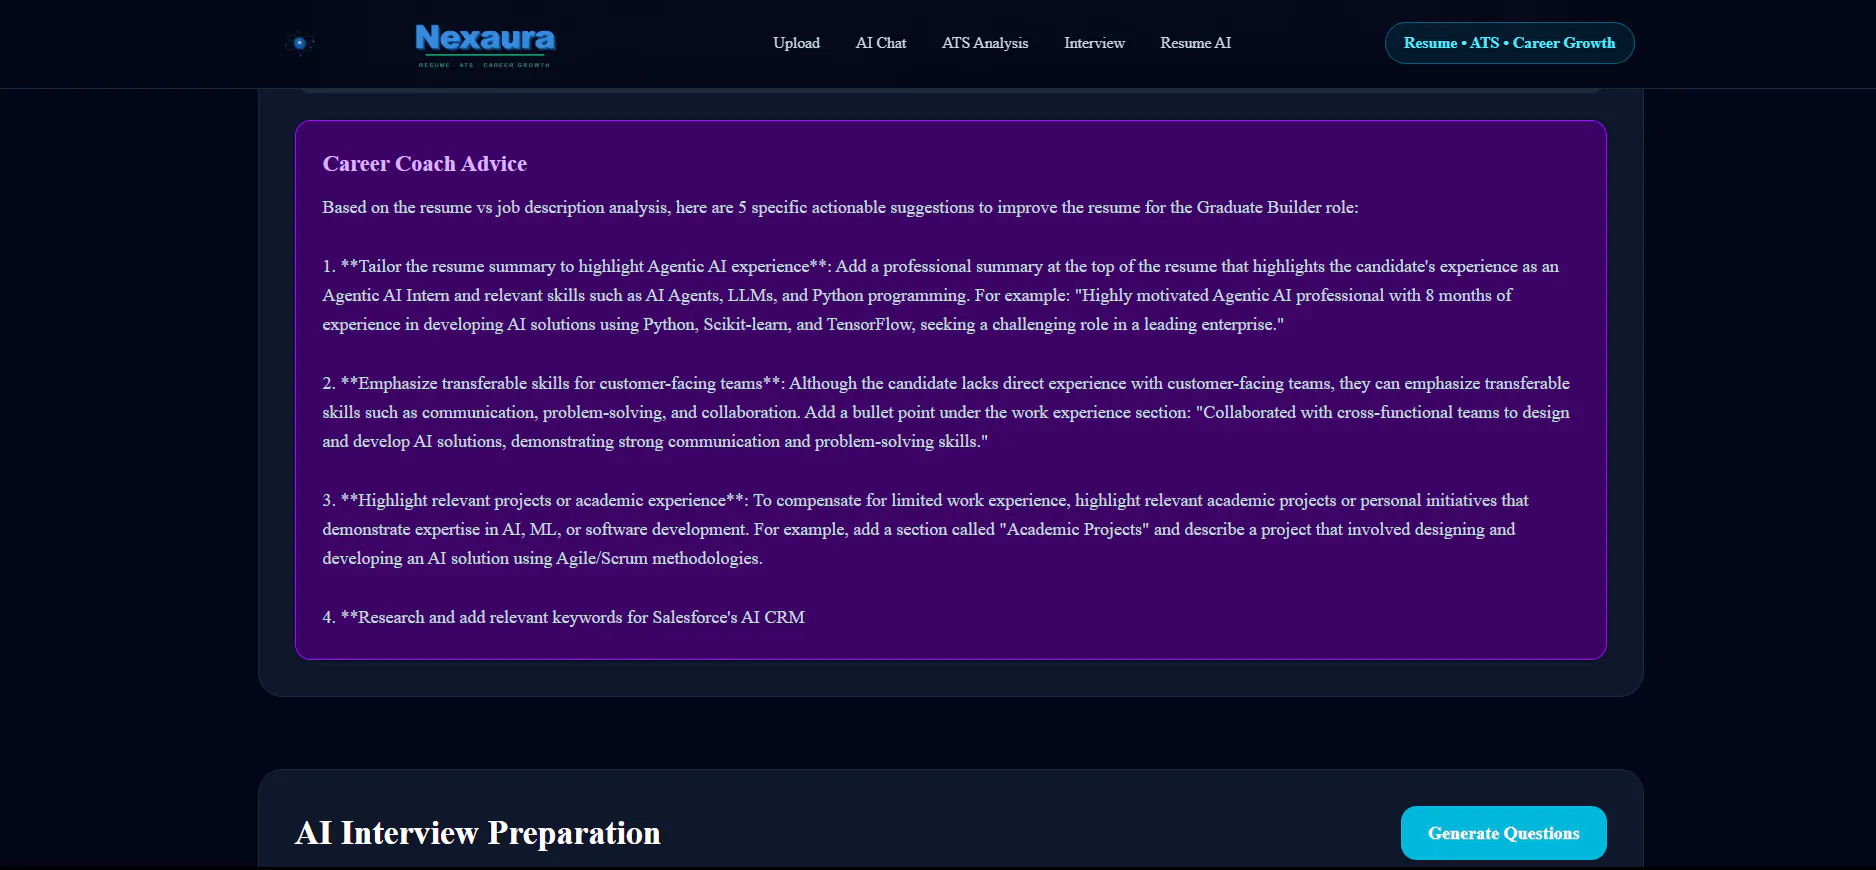Open Resume AI menu item
The width and height of the screenshot is (1876, 870).
pos(1195,43)
